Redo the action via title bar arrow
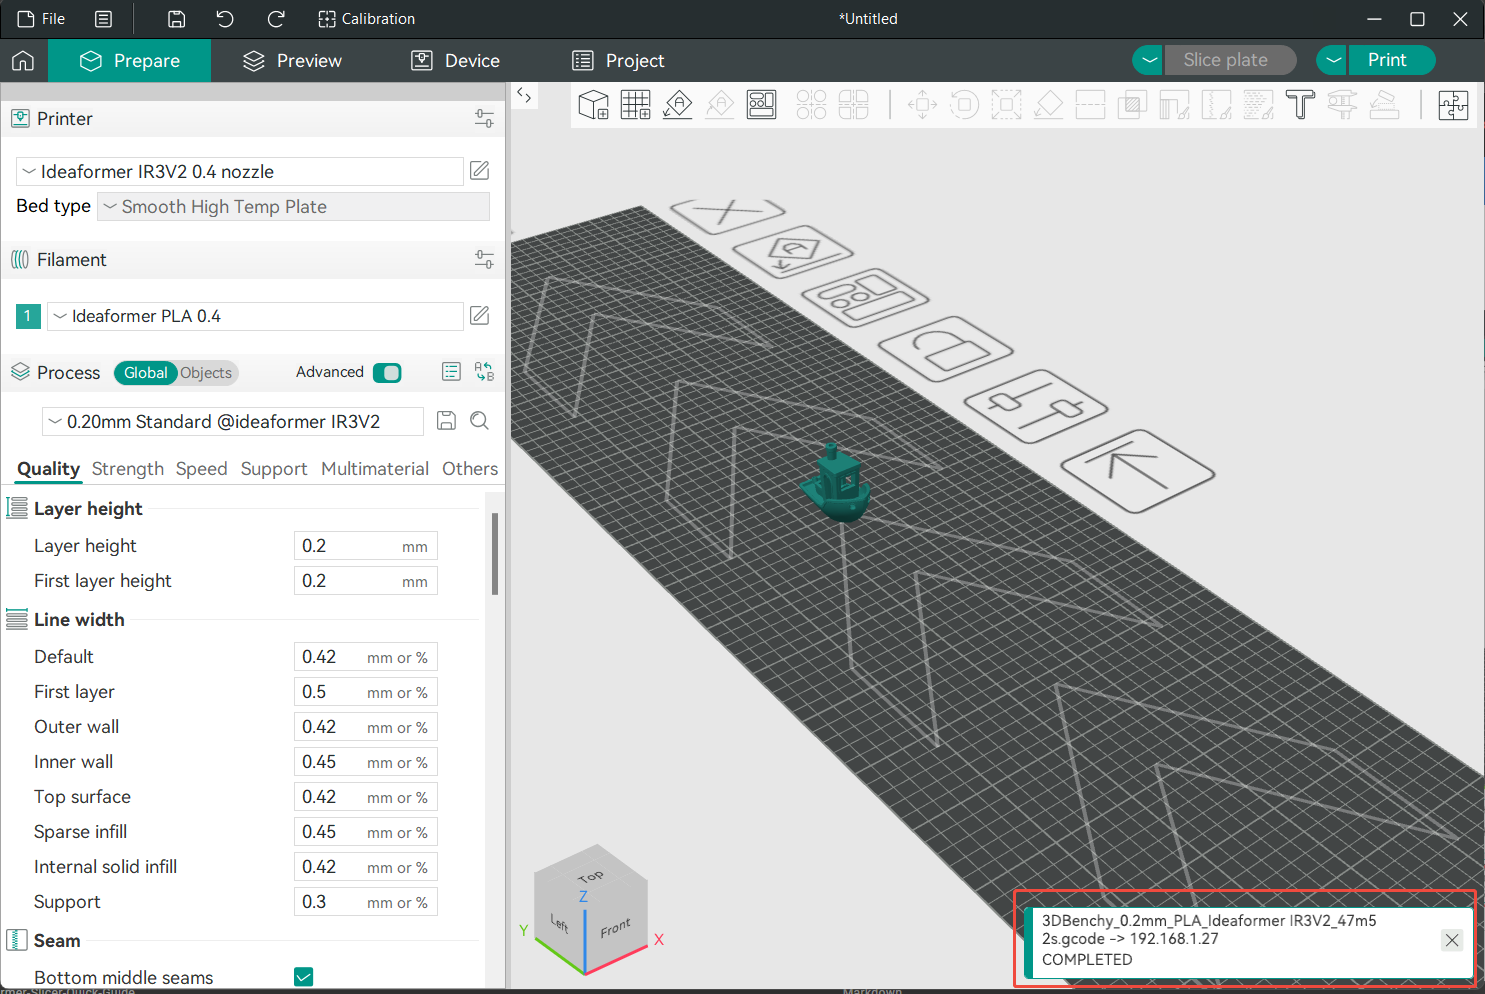Screen dimensions: 1485x994 276,19
